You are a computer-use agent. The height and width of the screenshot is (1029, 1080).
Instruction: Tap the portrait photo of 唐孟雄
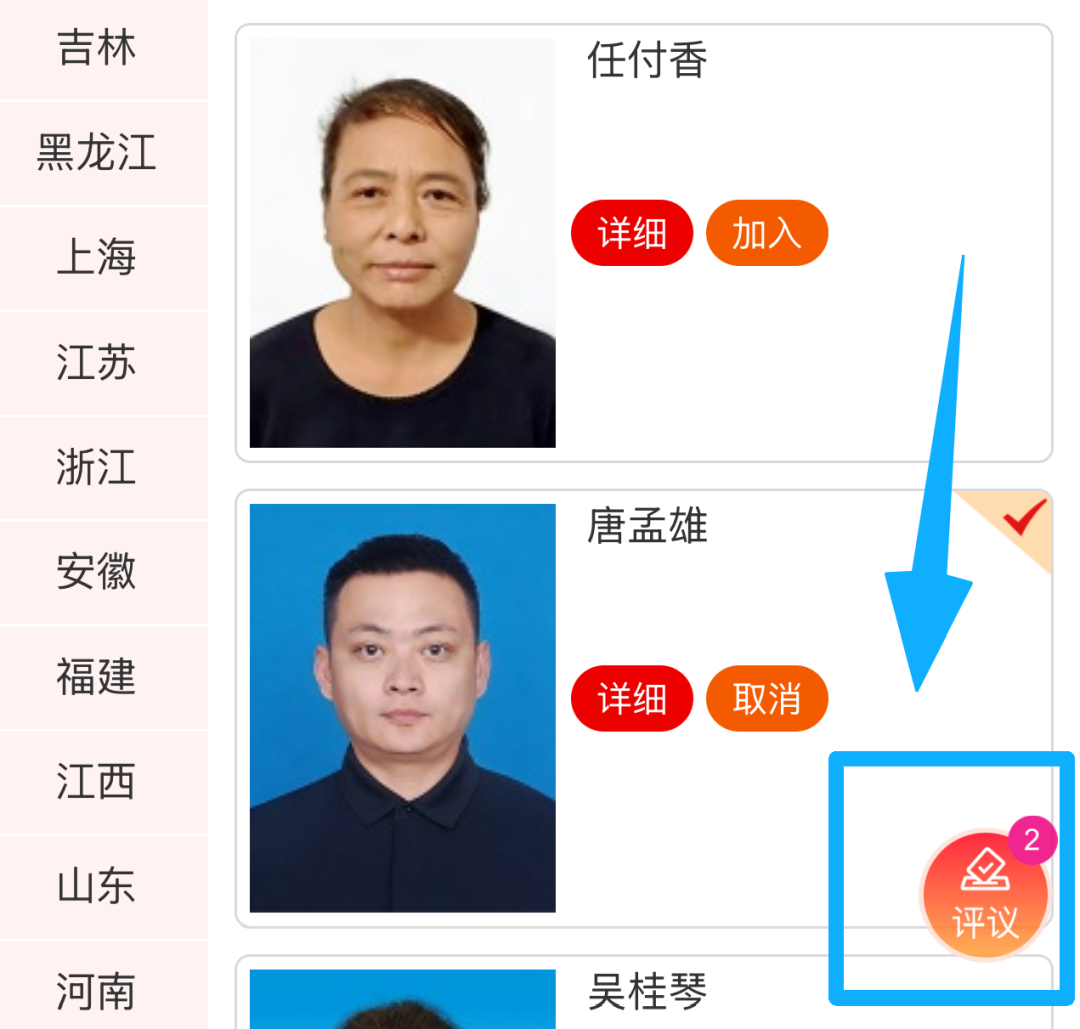(402, 708)
